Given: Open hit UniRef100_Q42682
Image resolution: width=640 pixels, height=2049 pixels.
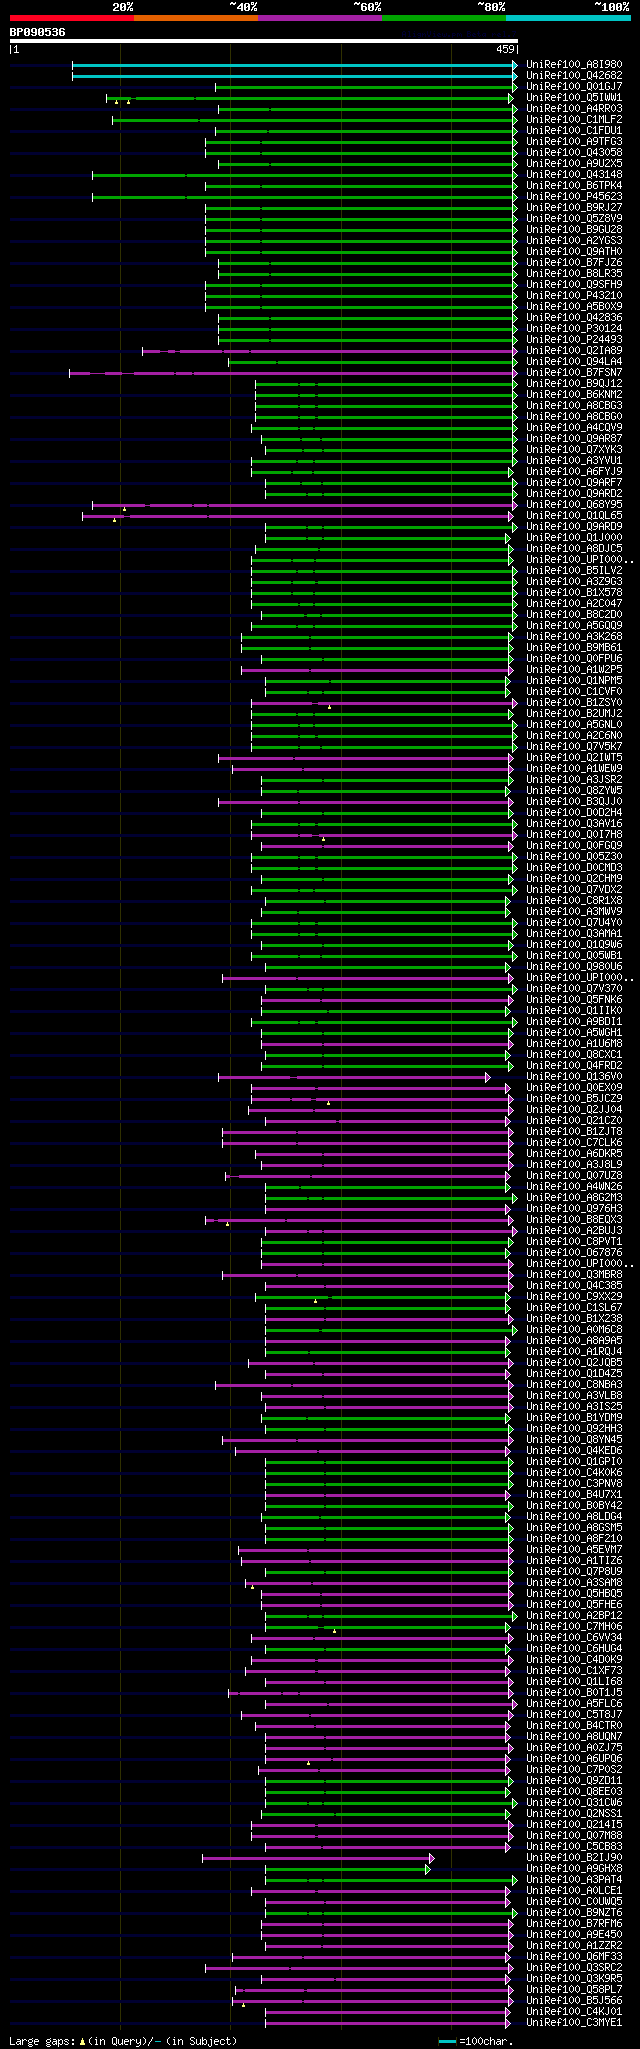Looking at the screenshot, I should pyautogui.click(x=574, y=75).
